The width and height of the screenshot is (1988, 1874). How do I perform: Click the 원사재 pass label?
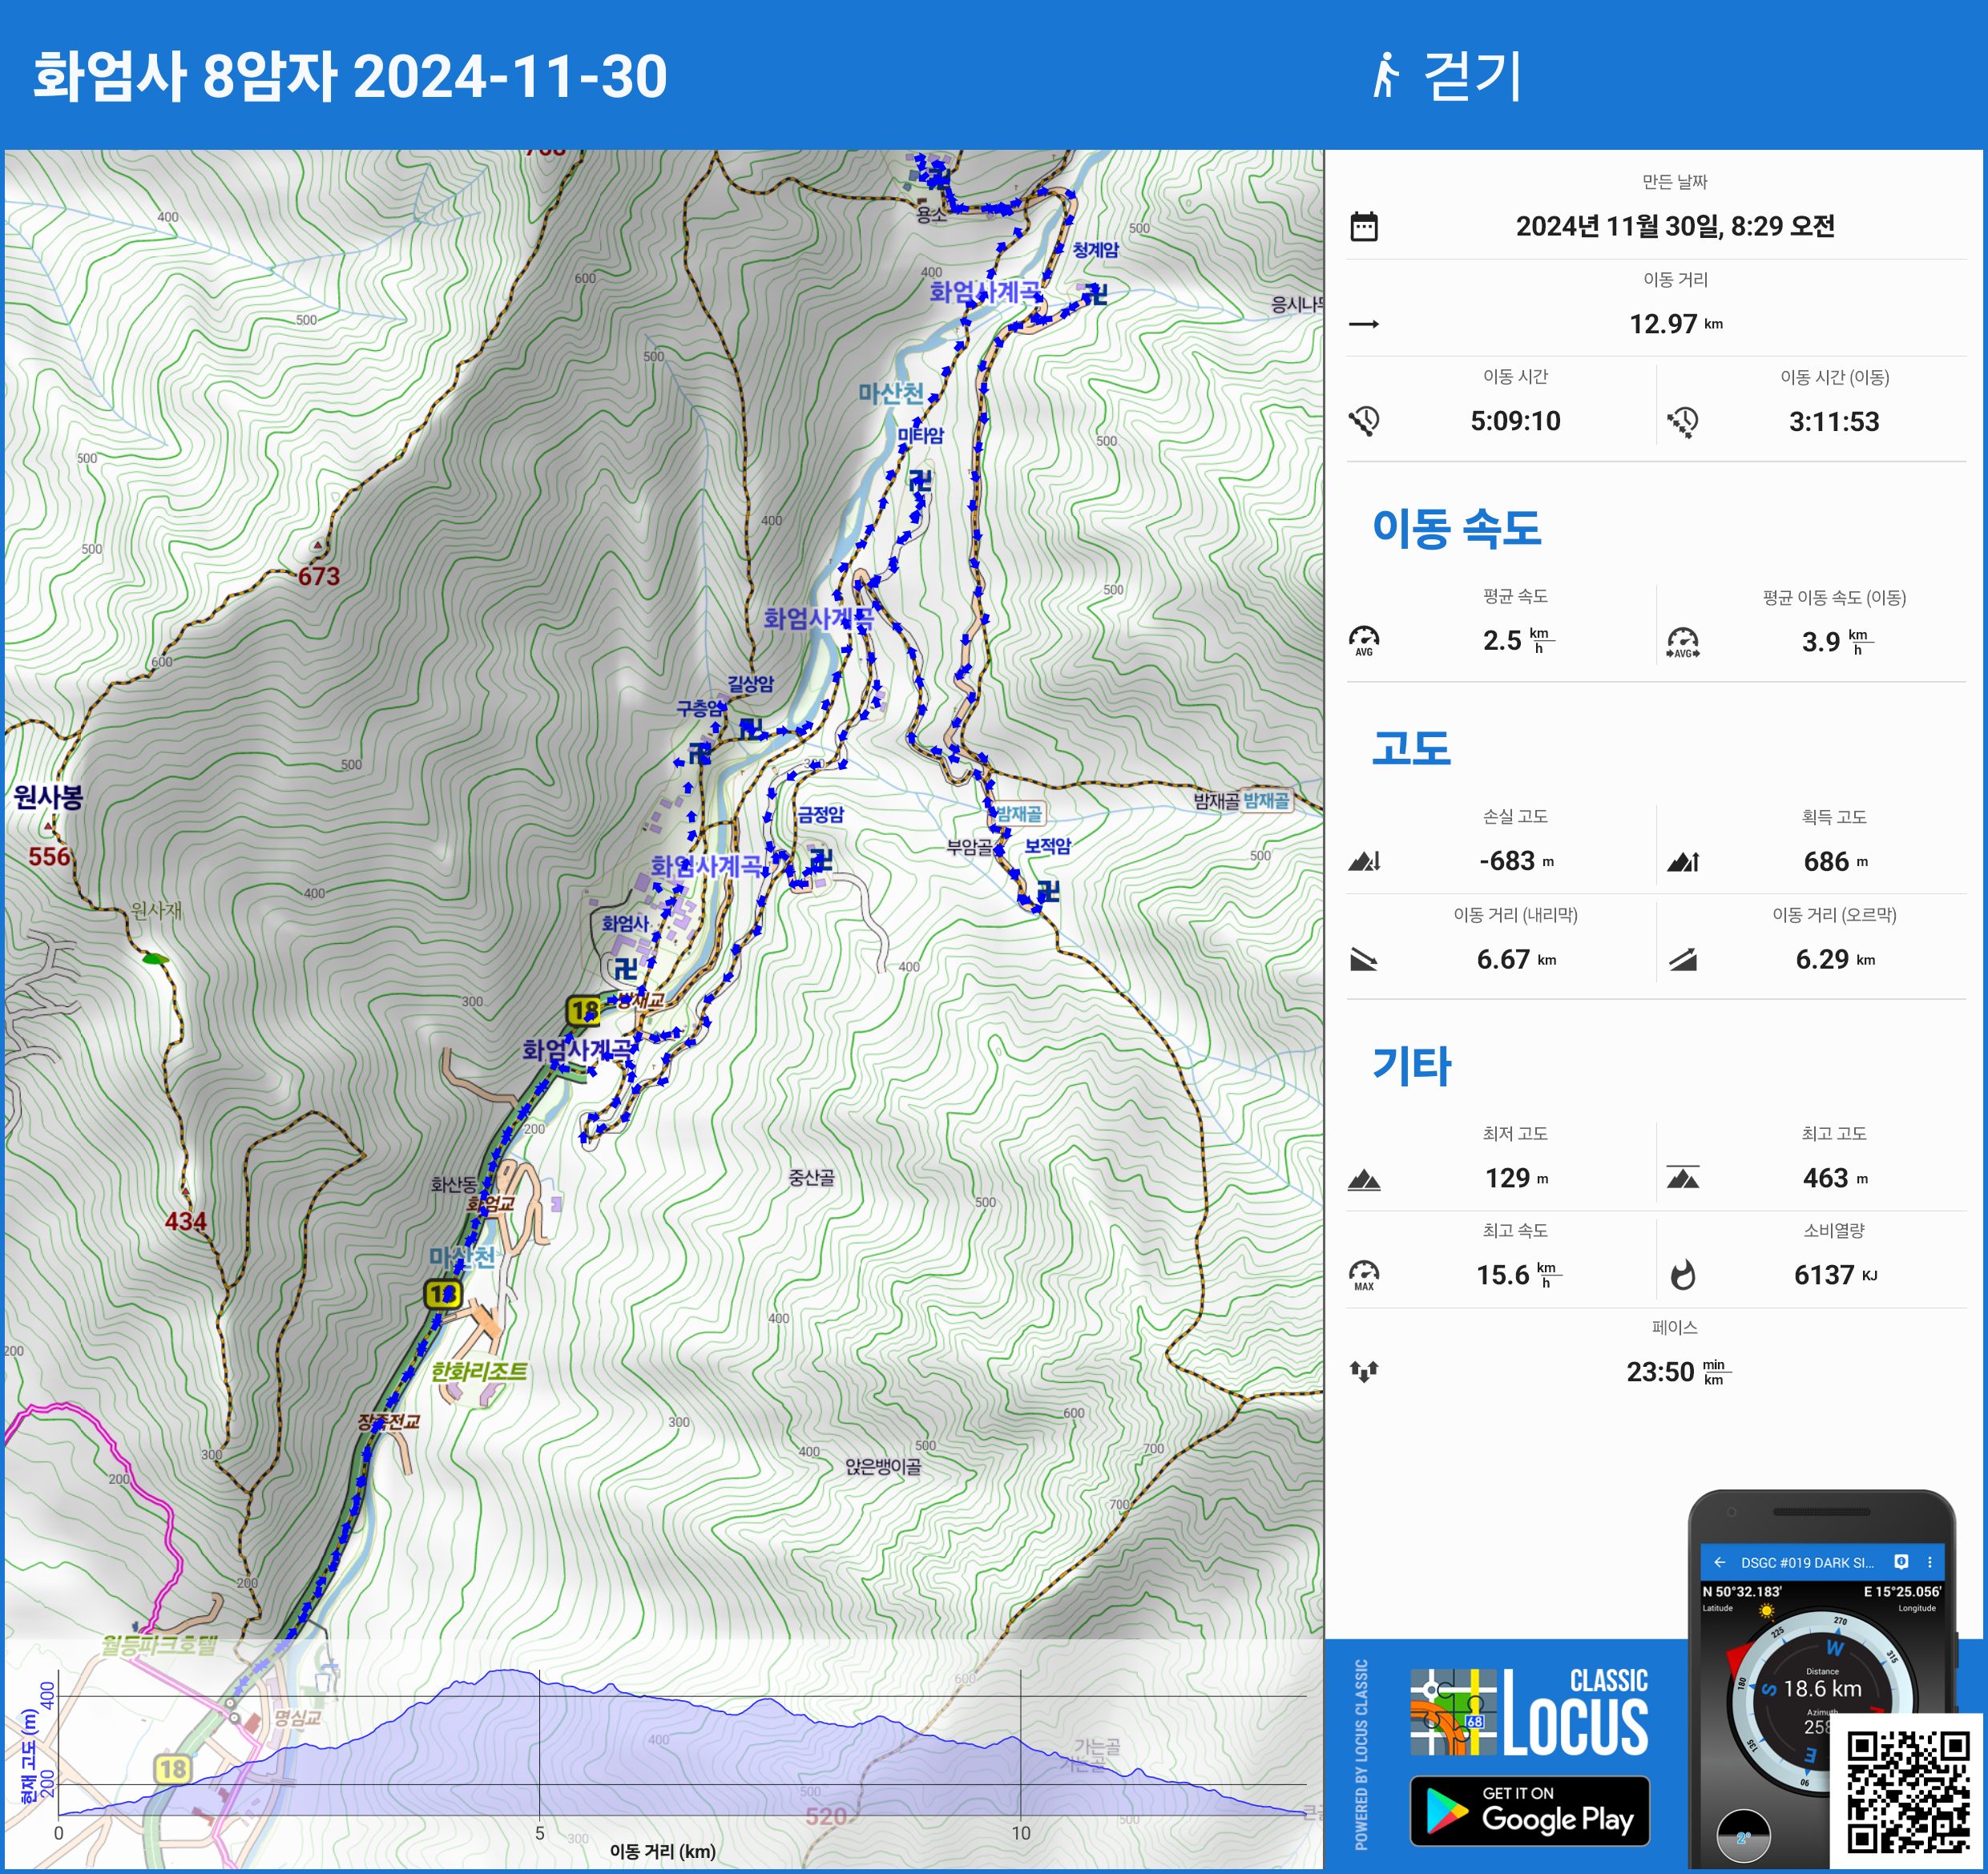pos(157,911)
